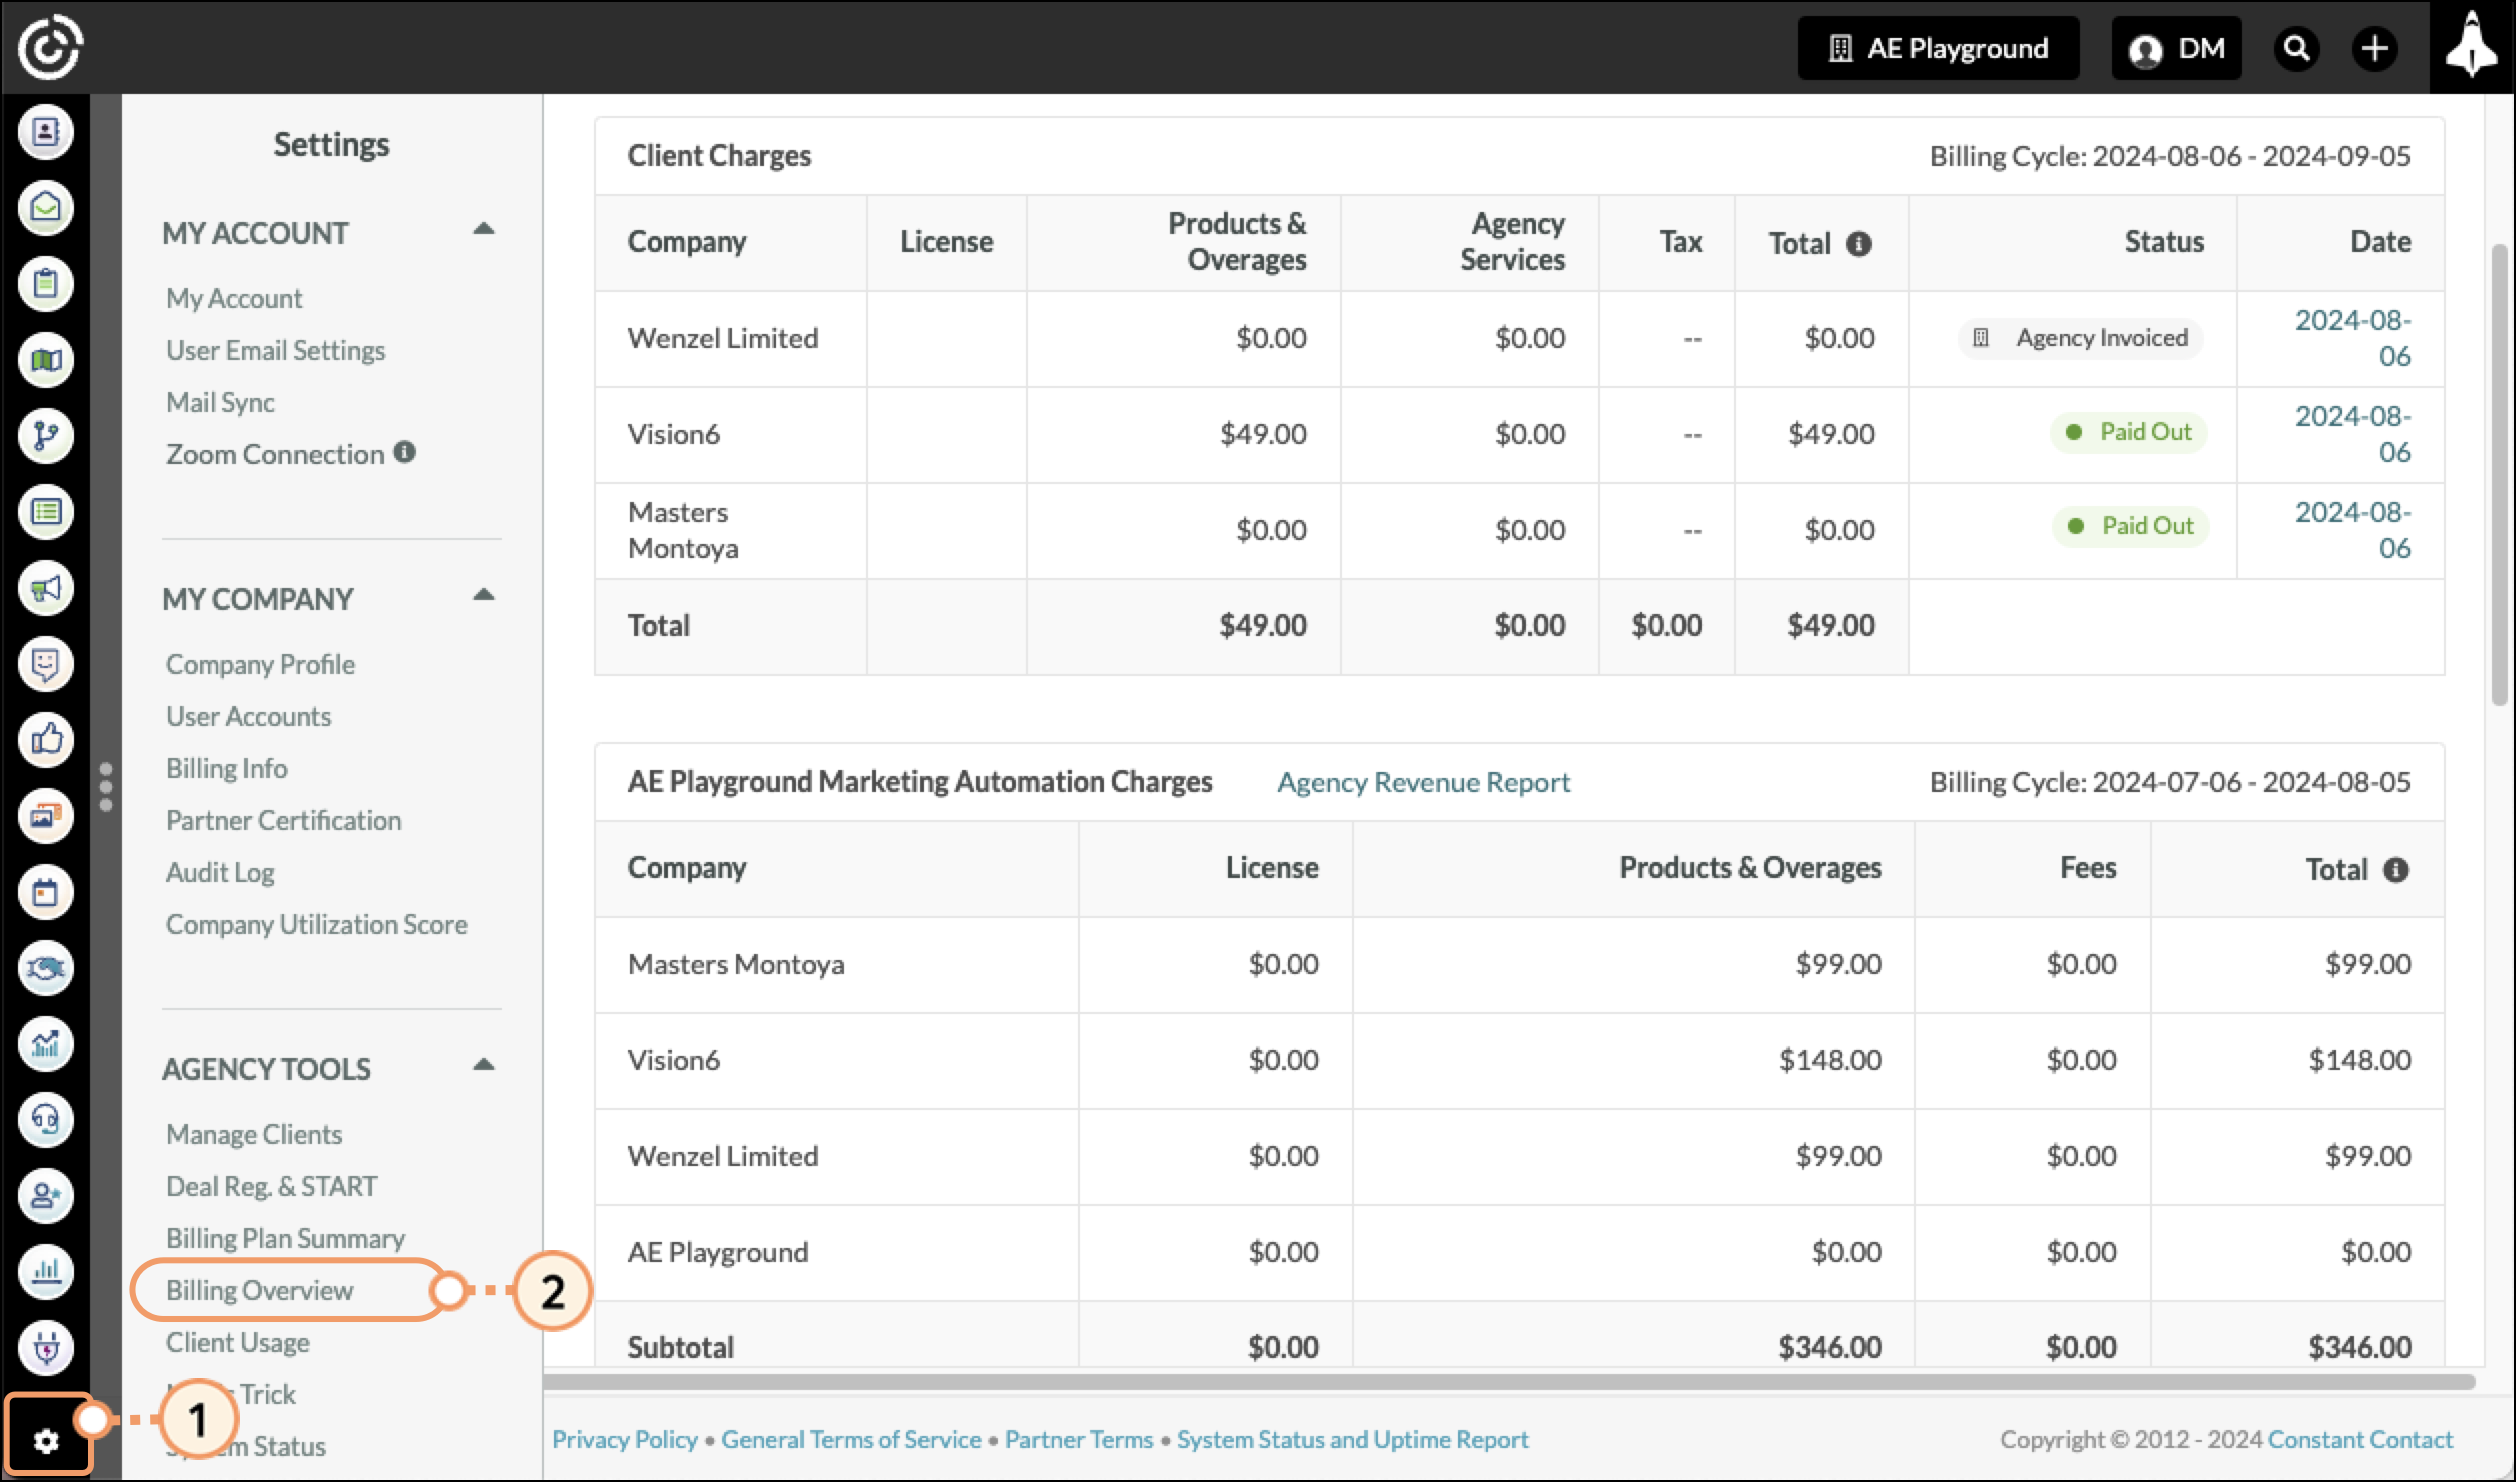Open Company Utilization Score

coord(317,924)
